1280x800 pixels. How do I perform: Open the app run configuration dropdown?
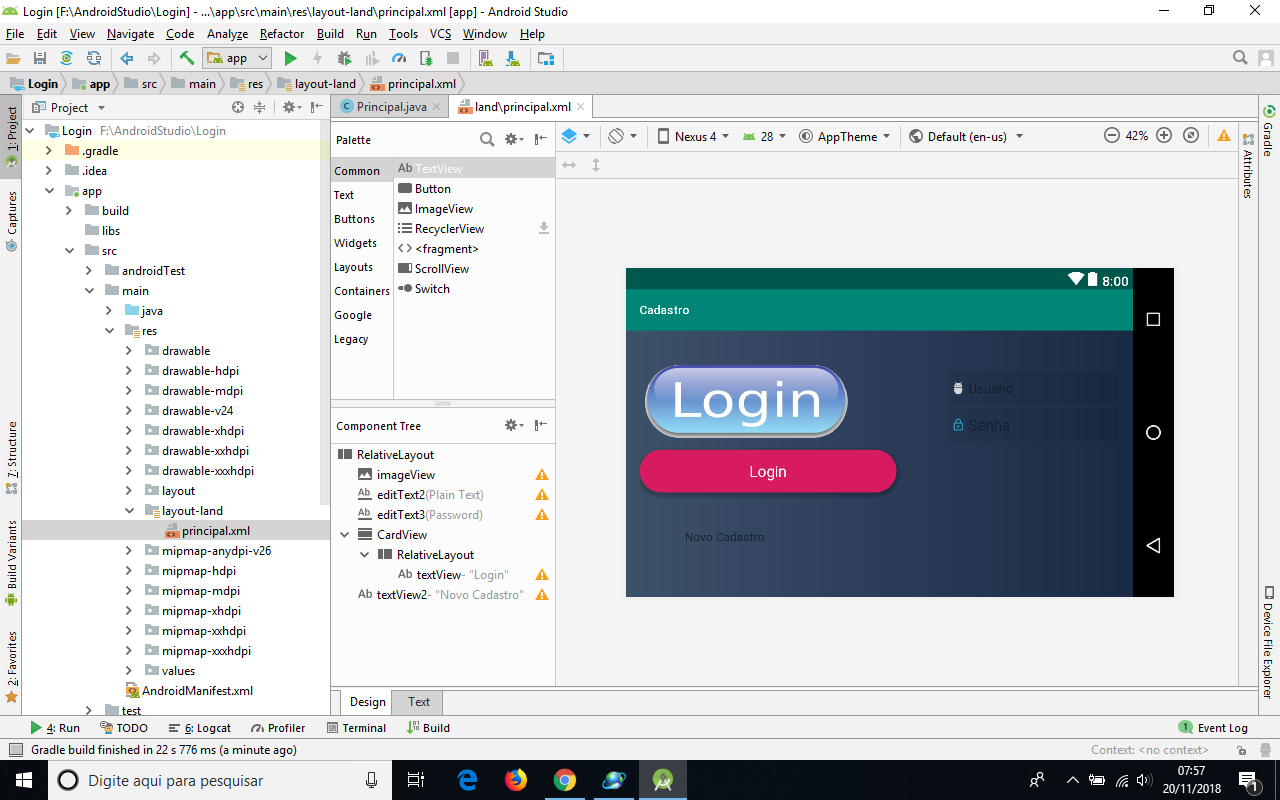[x=237, y=58]
